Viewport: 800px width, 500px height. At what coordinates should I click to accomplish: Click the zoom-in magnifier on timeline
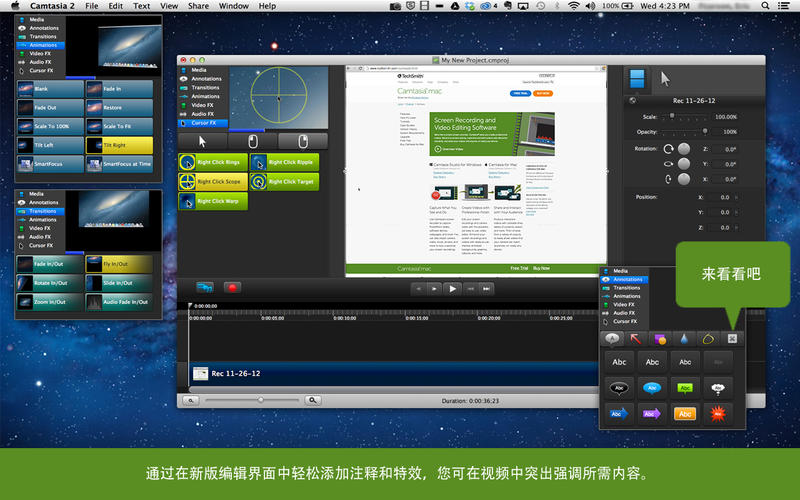(313, 400)
